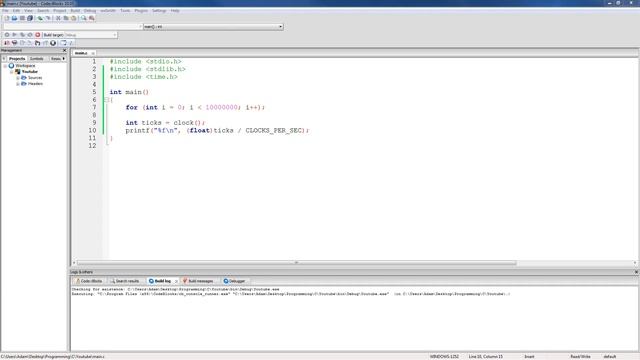The image size is (640, 360).
Task: Click the Build and run icon
Action: (x=22, y=35)
